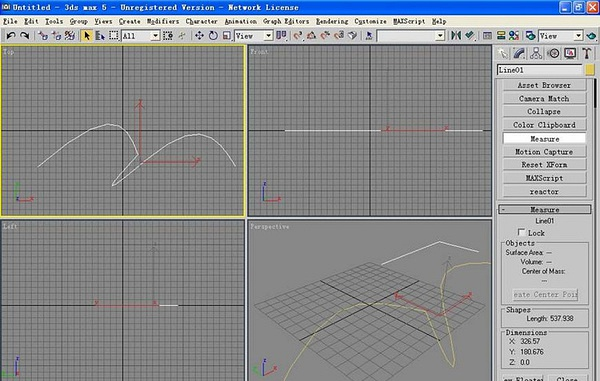Open the named selection sets dropdown

tap(440, 36)
